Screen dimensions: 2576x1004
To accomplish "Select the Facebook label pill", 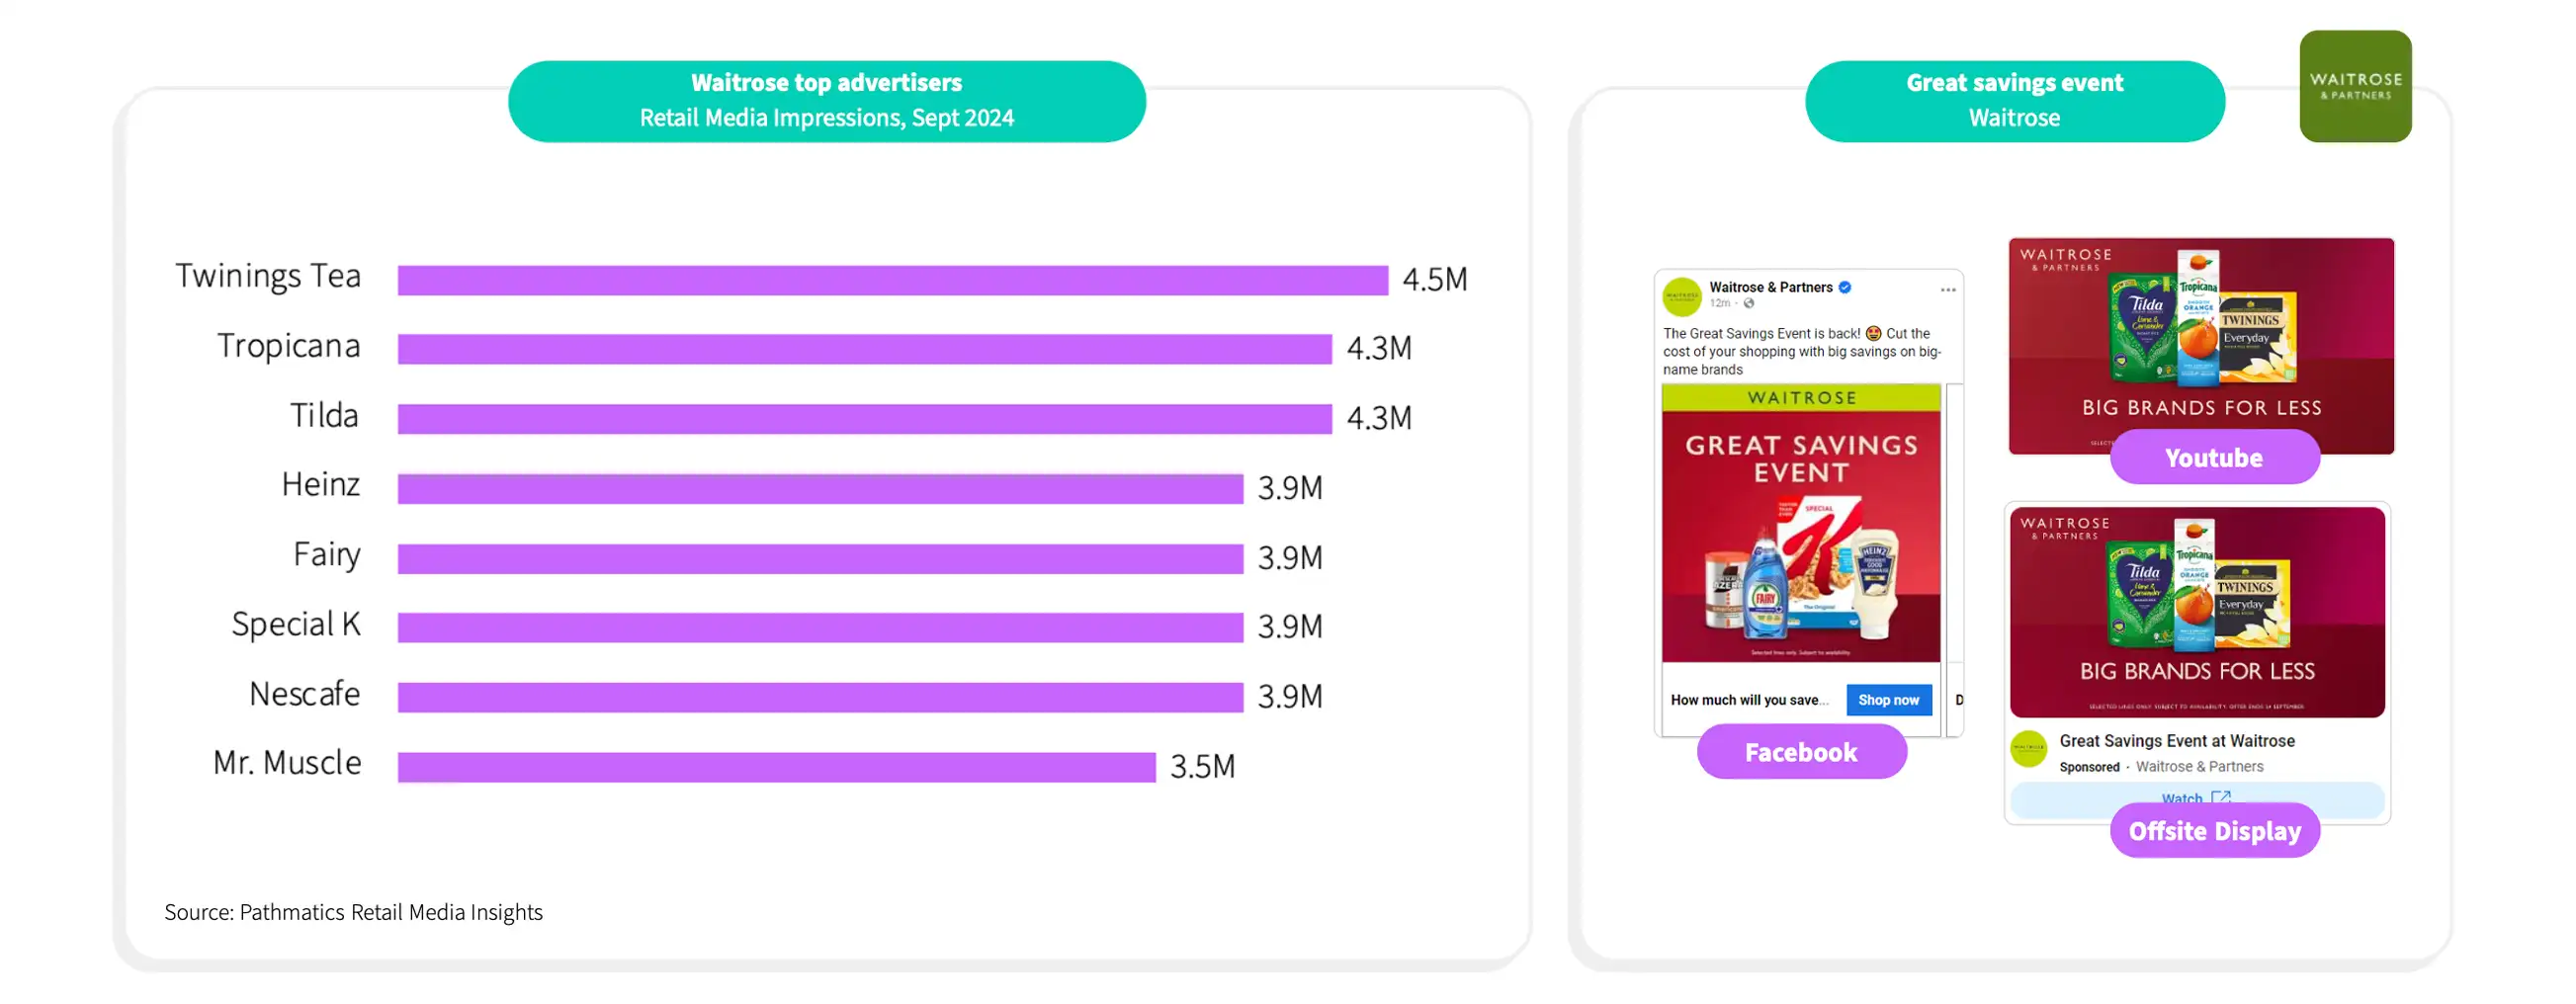I will pyautogui.click(x=1801, y=752).
